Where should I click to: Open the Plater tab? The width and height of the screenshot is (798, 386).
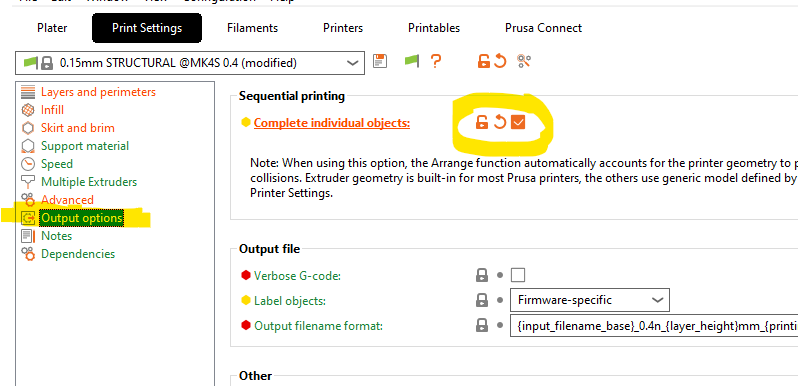(52, 28)
